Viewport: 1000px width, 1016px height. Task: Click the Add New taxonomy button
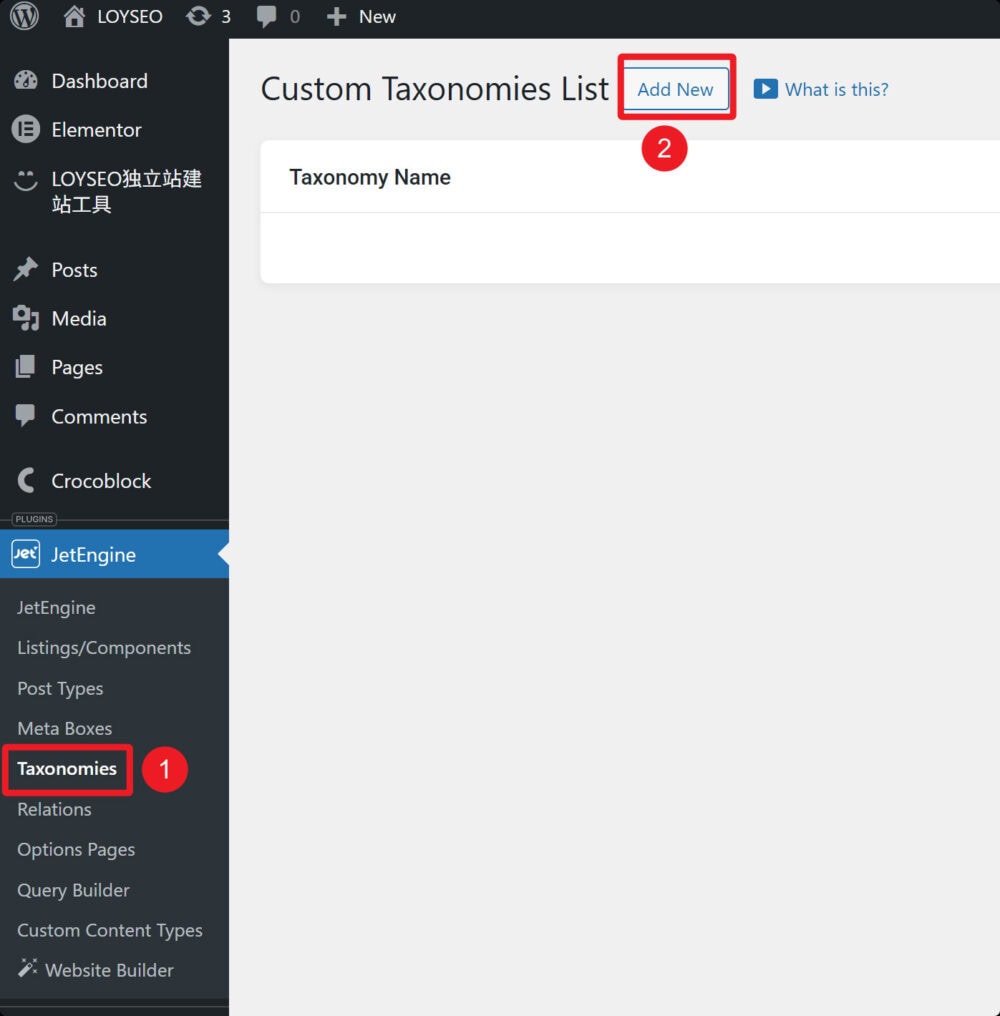(x=675, y=89)
